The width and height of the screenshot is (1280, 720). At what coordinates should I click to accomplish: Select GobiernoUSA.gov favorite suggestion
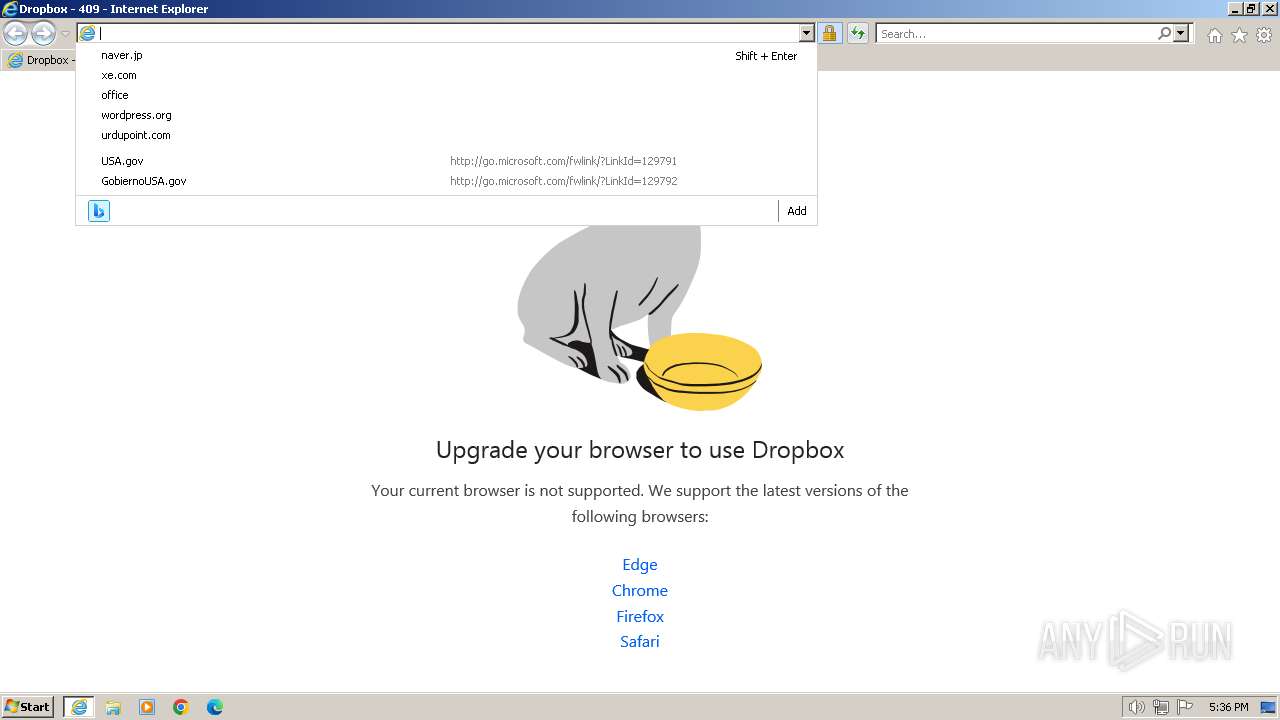pos(446,181)
